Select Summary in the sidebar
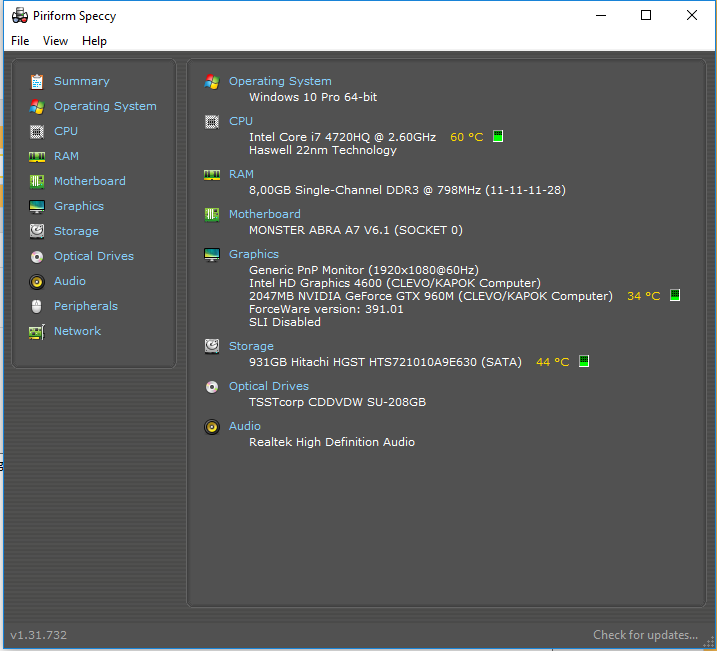 pos(82,81)
